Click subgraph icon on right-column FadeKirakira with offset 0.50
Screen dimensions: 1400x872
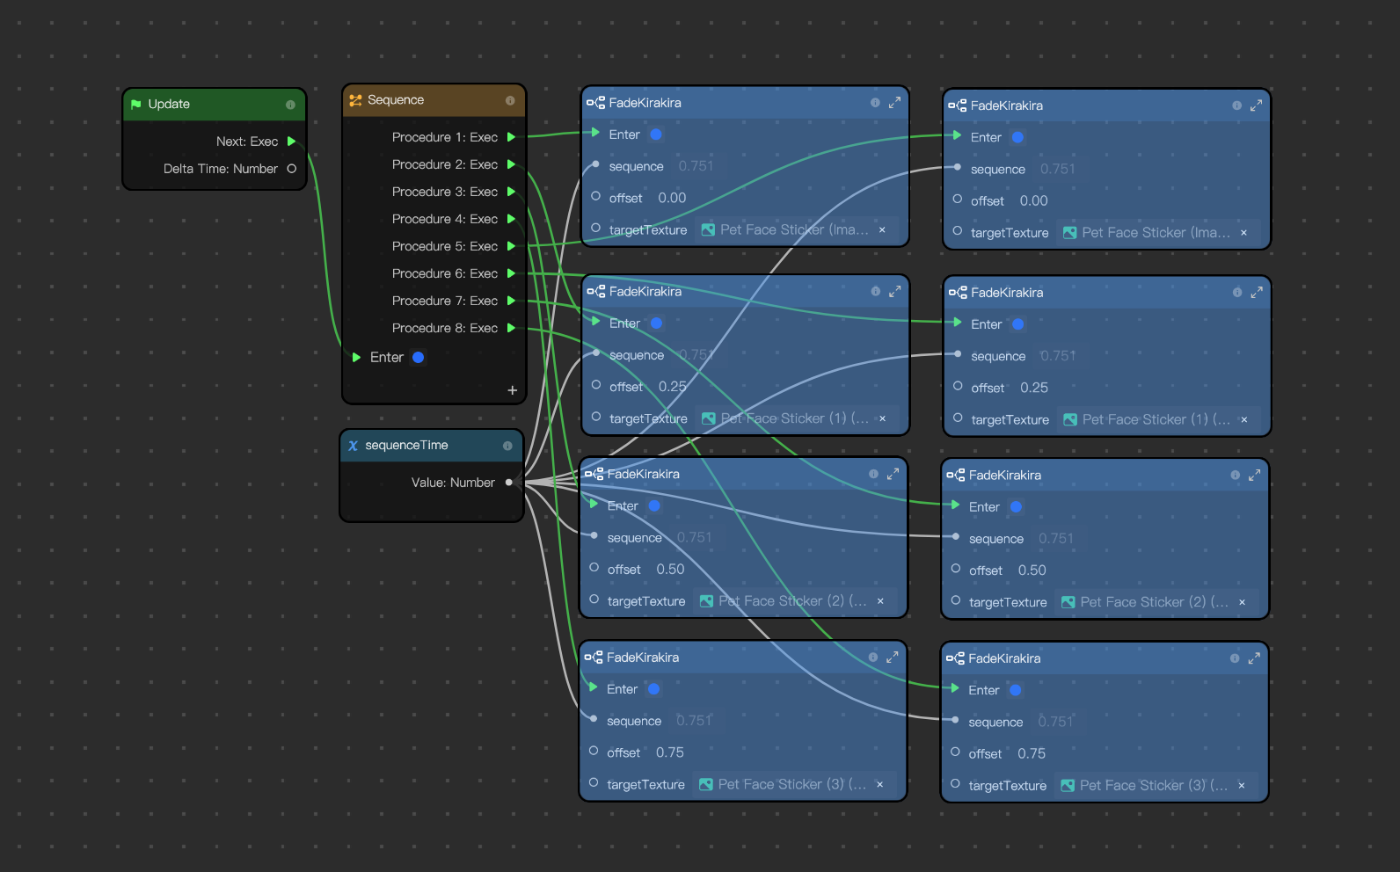click(955, 476)
